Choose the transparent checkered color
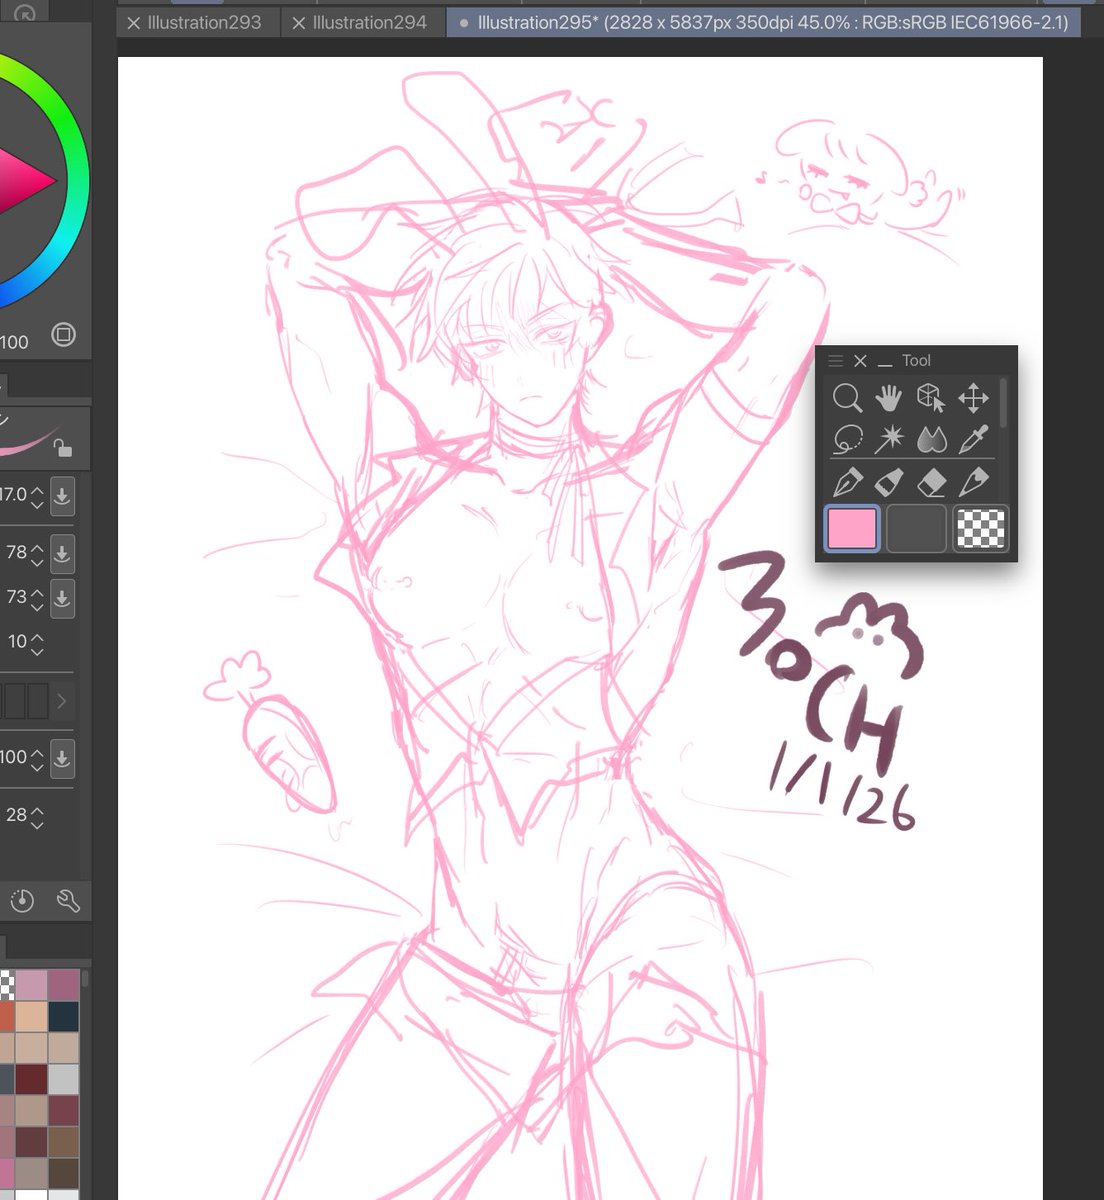Image resolution: width=1104 pixels, height=1200 pixels. pos(980,529)
